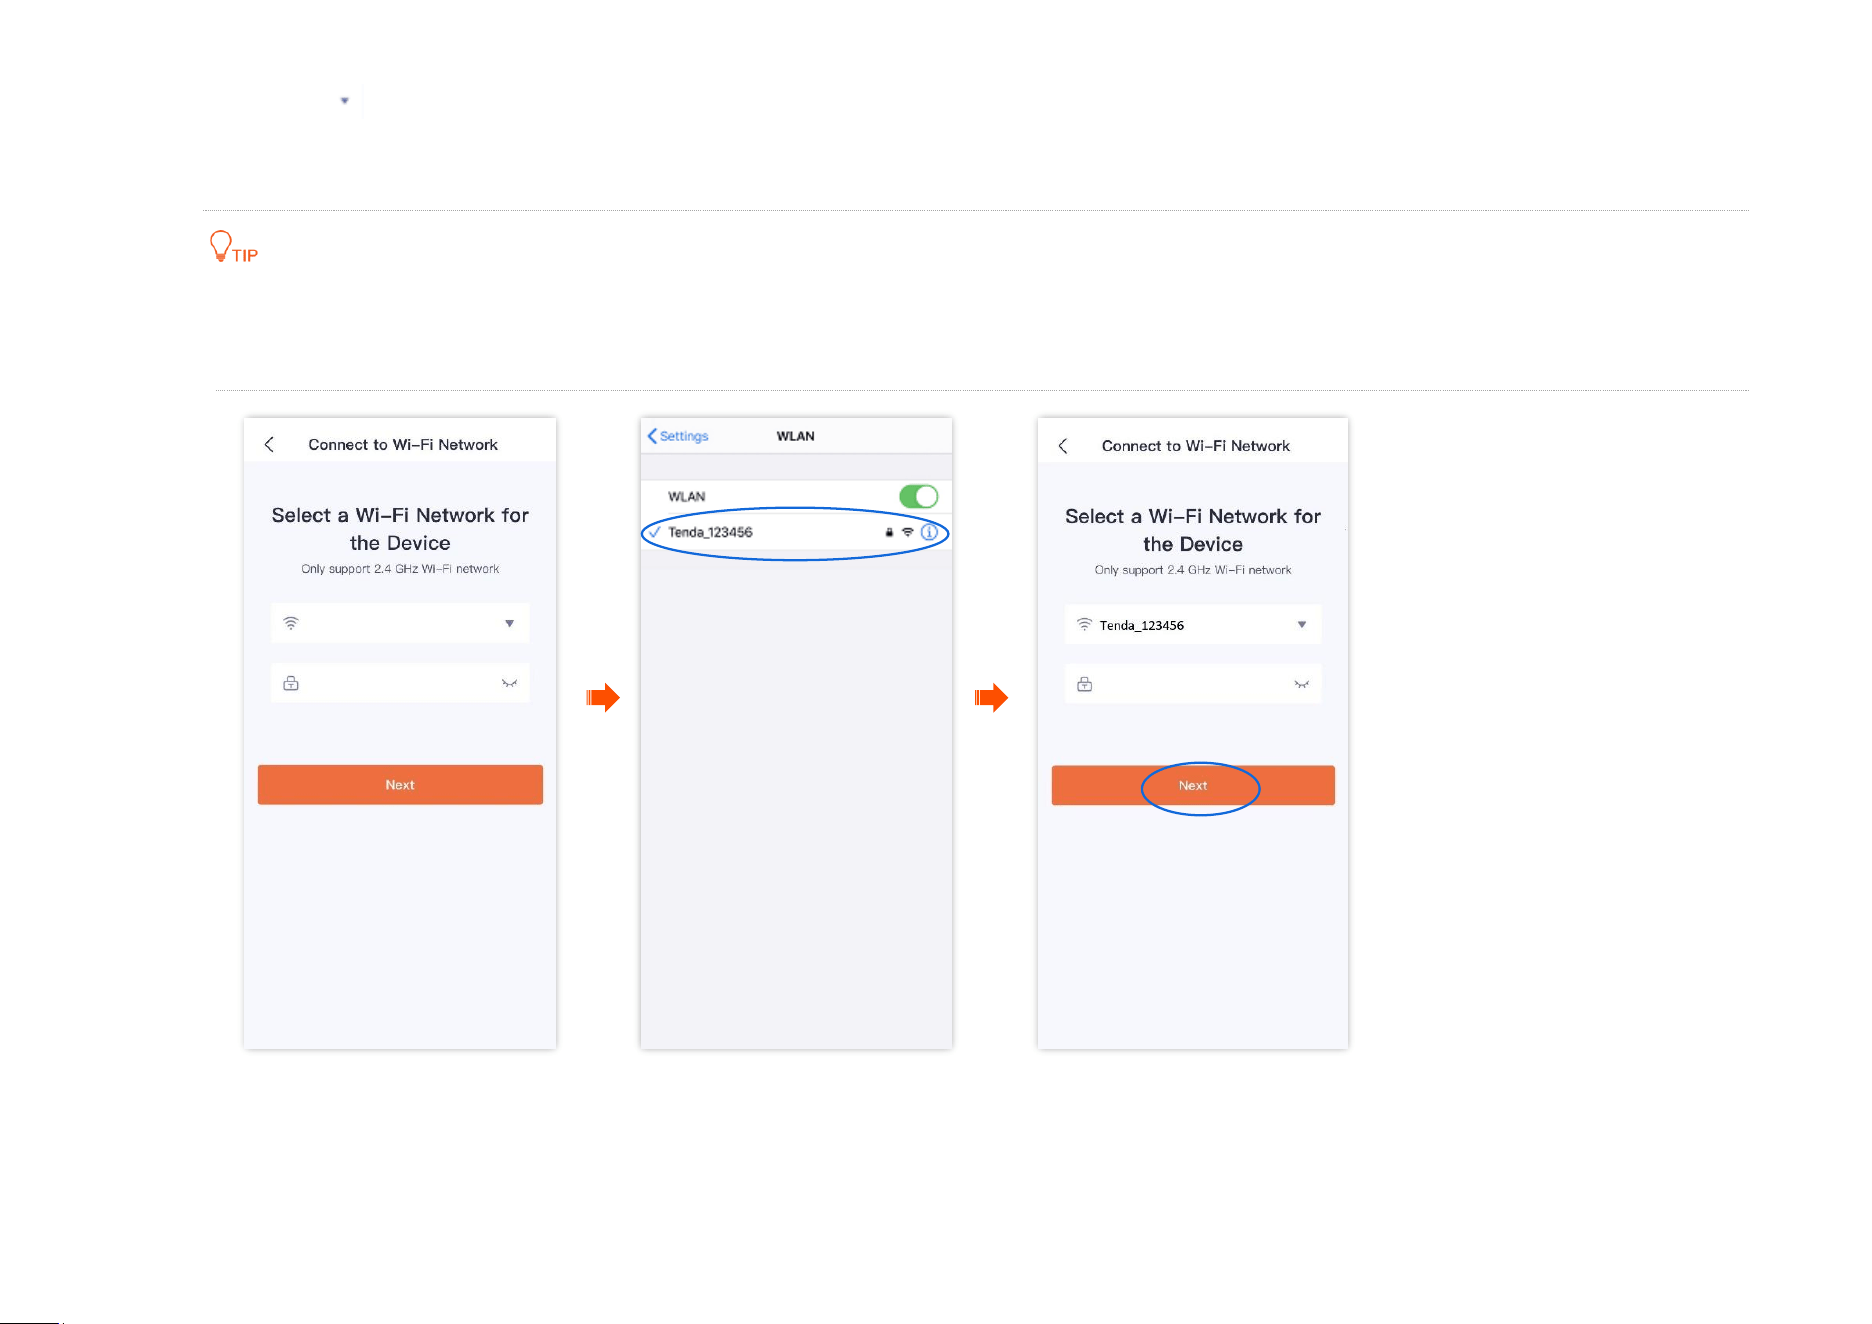Click the TIP lightbulb icon
This screenshot has width=1872, height=1324.
(221, 246)
